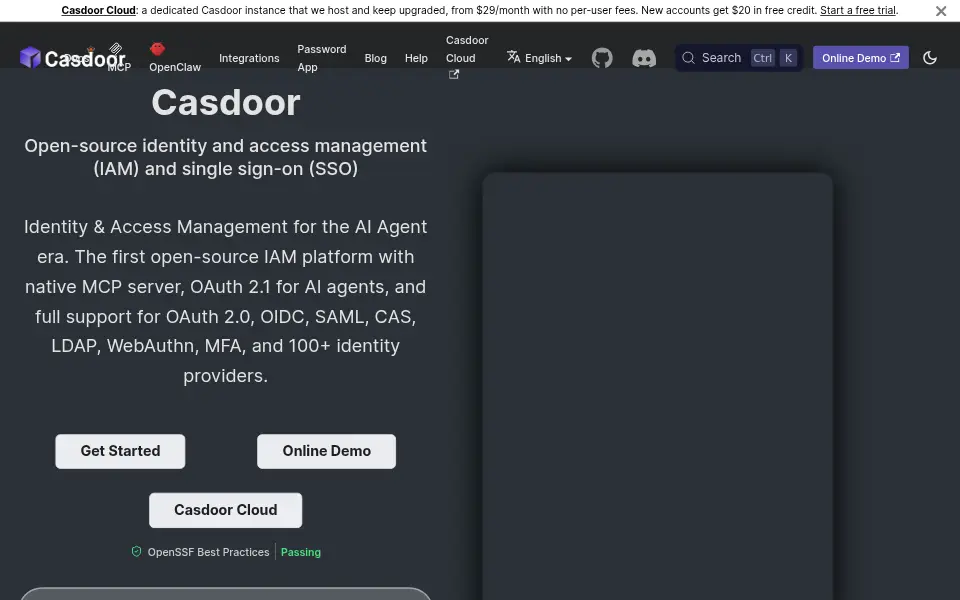The width and height of the screenshot is (960, 600).
Task: Click the large Casdoor heading
Action: [226, 102]
